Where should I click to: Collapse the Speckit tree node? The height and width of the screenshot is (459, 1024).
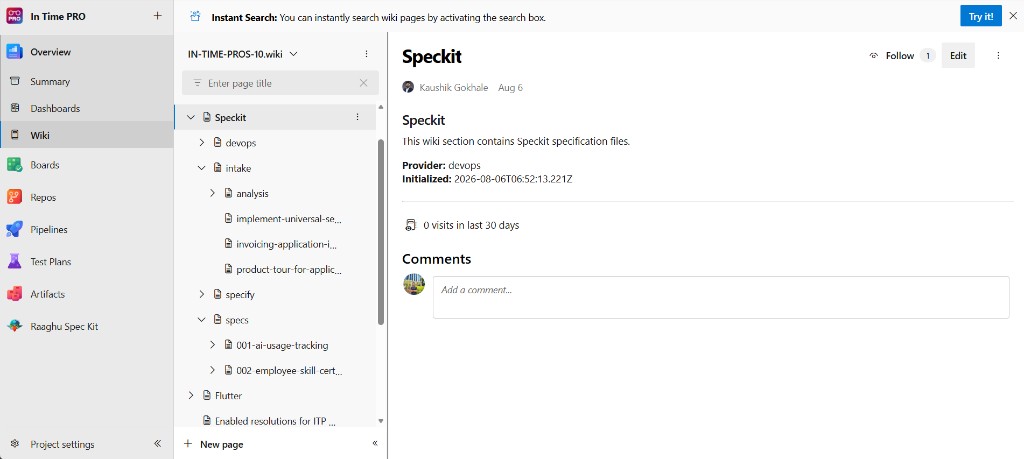191,117
